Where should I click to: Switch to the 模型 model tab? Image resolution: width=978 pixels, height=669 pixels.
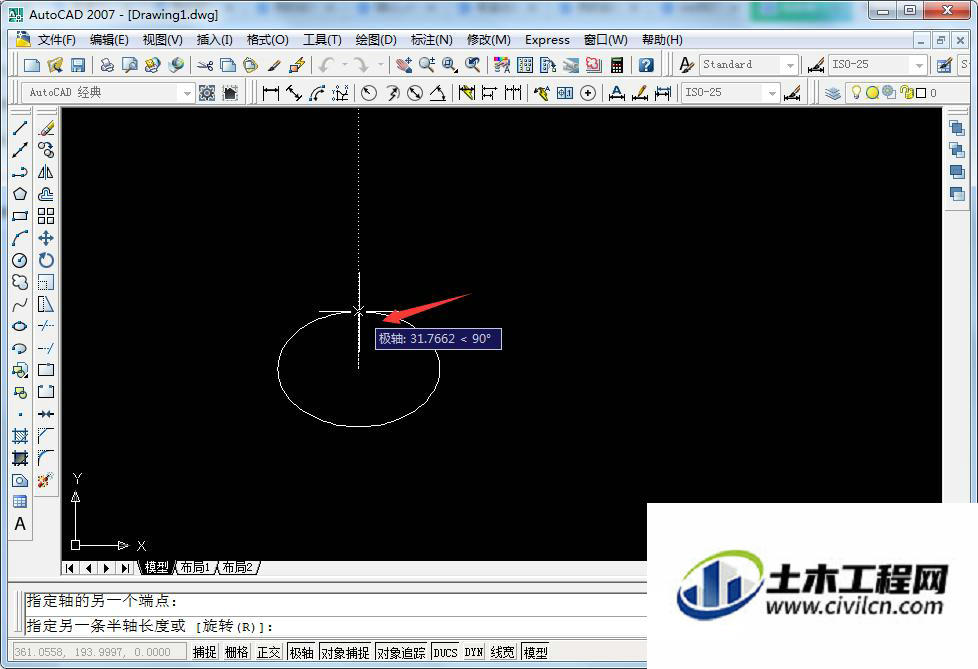(x=157, y=567)
